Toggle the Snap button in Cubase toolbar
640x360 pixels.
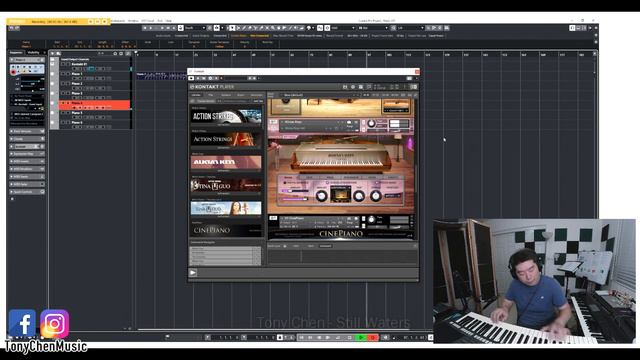pos(320,28)
